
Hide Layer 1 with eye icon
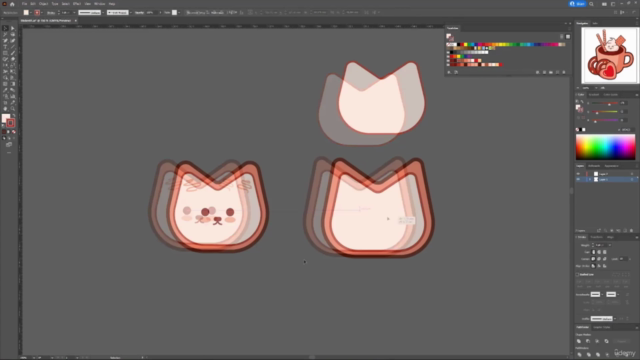pos(578,179)
